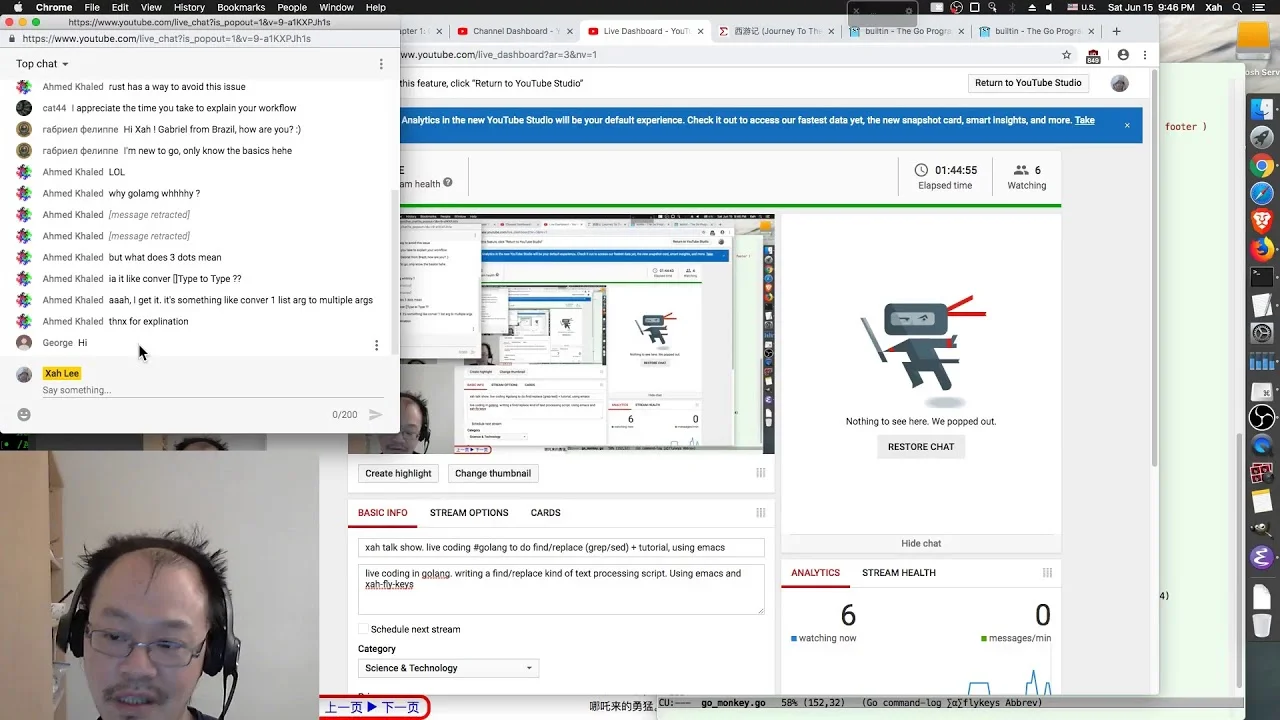The width and height of the screenshot is (1280, 720).
Task: Dismiss the blue Analytics banner
Action: 1127,125
